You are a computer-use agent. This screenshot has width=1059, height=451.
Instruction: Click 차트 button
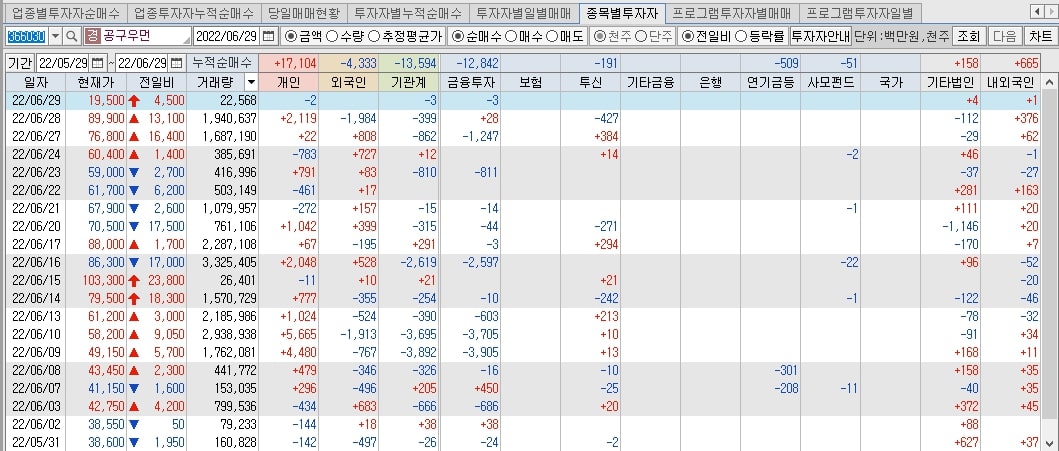(1040, 36)
